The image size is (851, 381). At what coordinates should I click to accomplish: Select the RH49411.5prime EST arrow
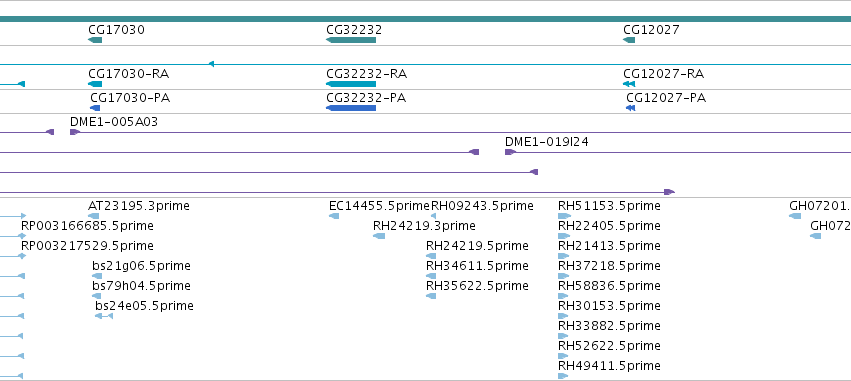pos(563,376)
